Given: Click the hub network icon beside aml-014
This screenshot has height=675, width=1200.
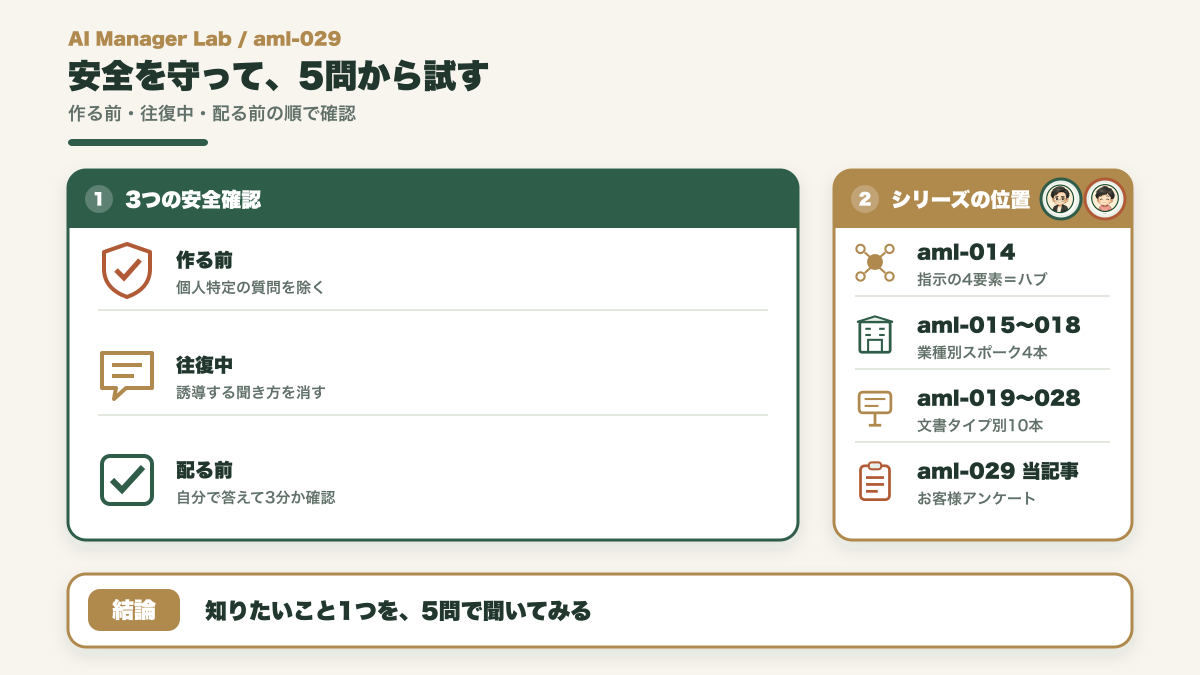Looking at the screenshot, I should point(875,262).
